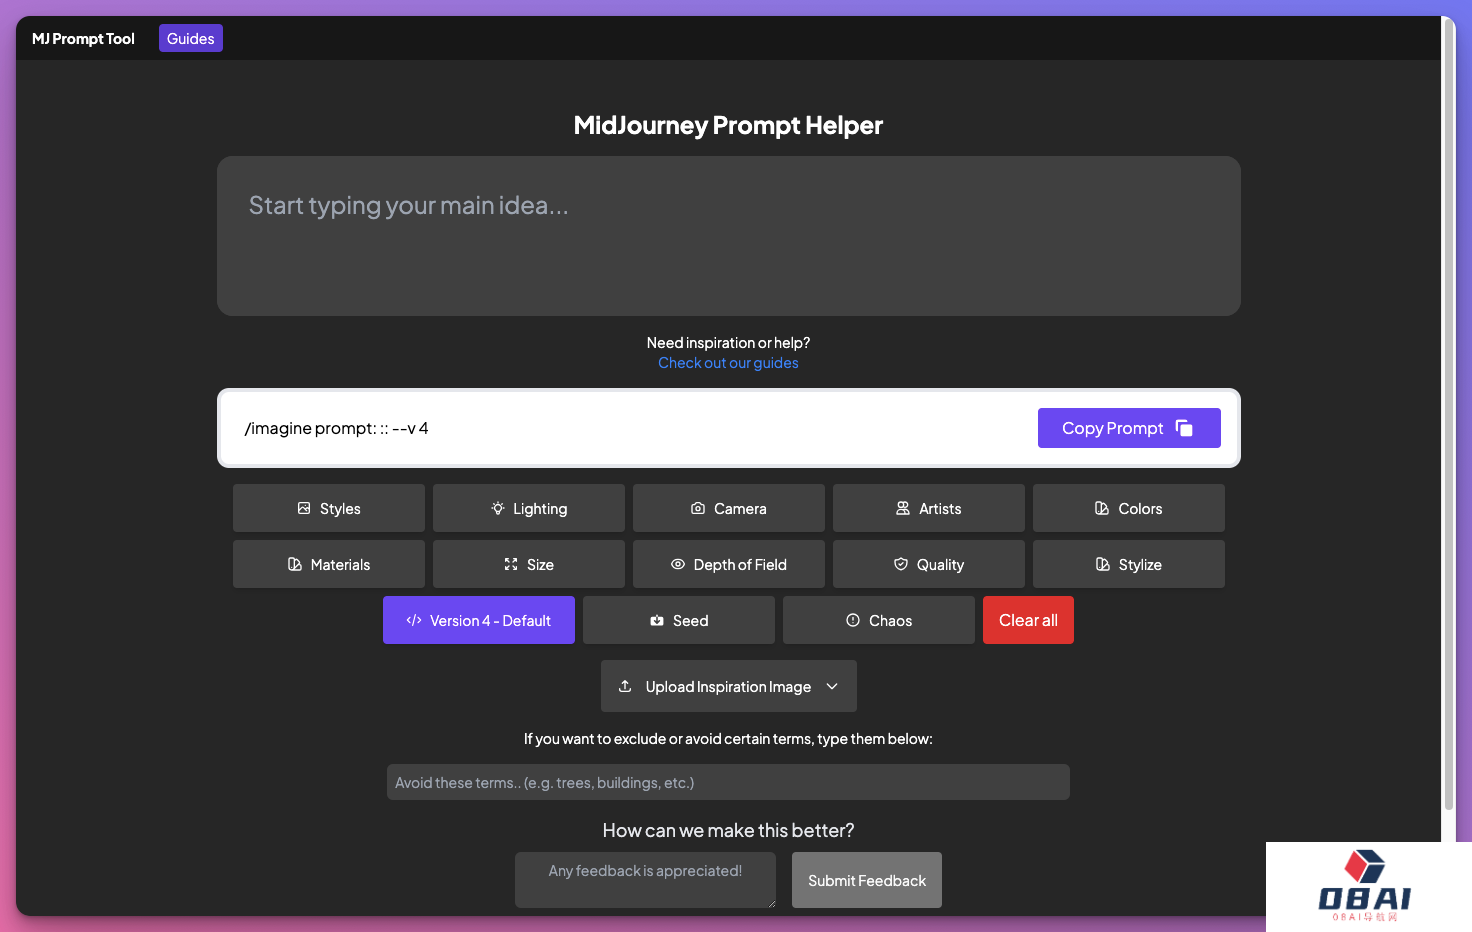This screenshot has width=1472, height=932.
Task: Follow the Check out our guides link
Action: (x=728, y=363)
